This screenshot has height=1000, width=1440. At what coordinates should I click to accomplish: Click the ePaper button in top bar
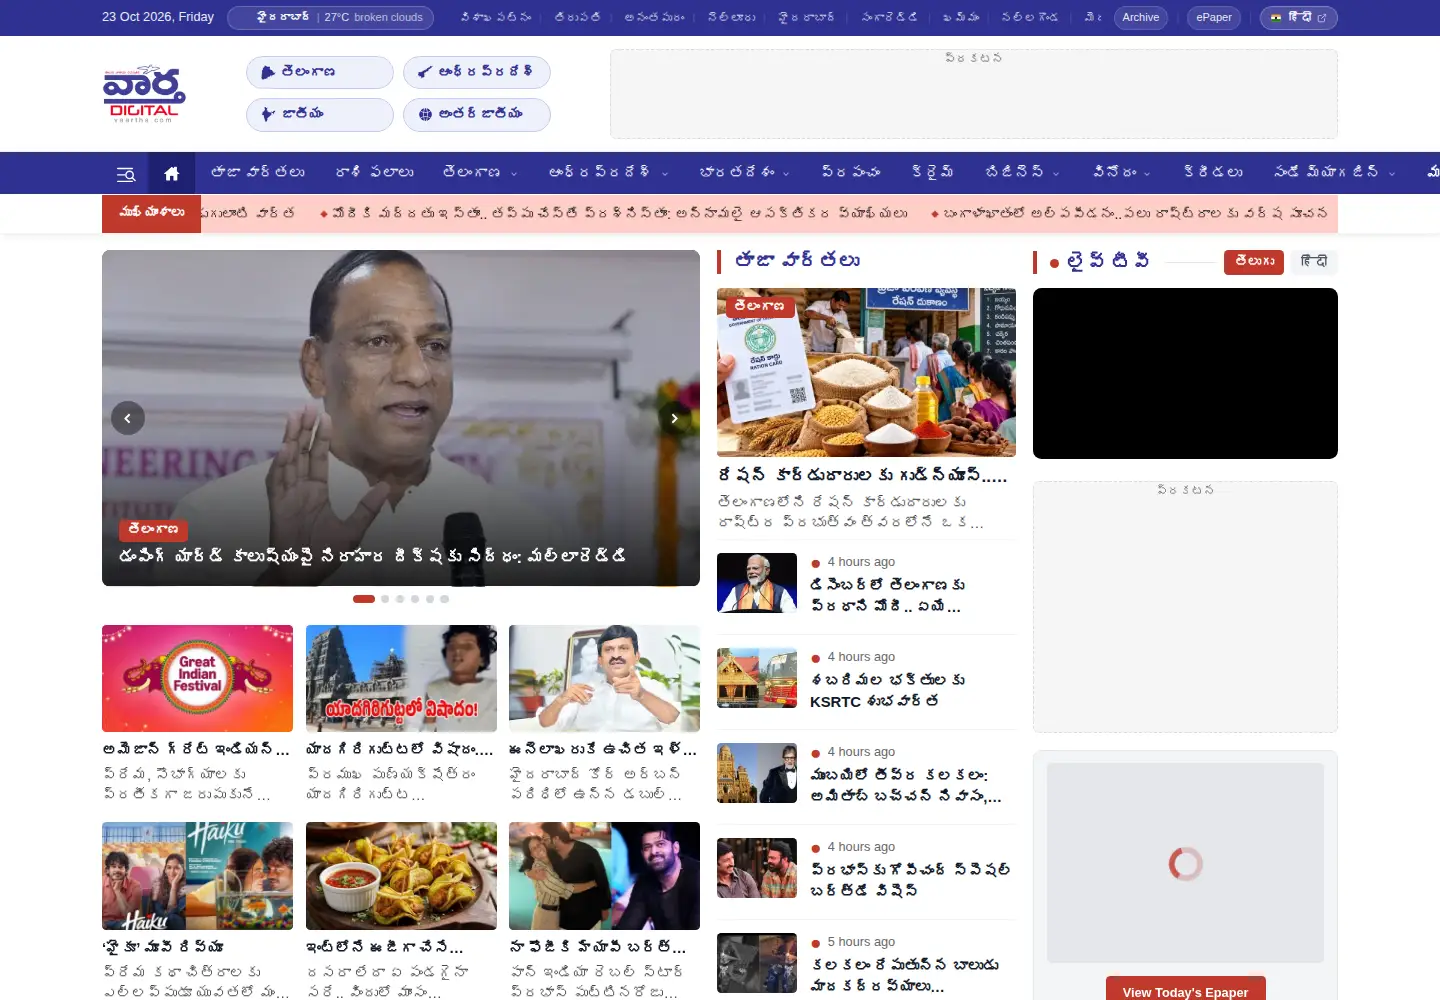pyautogui.click(x=1214, y=17)
